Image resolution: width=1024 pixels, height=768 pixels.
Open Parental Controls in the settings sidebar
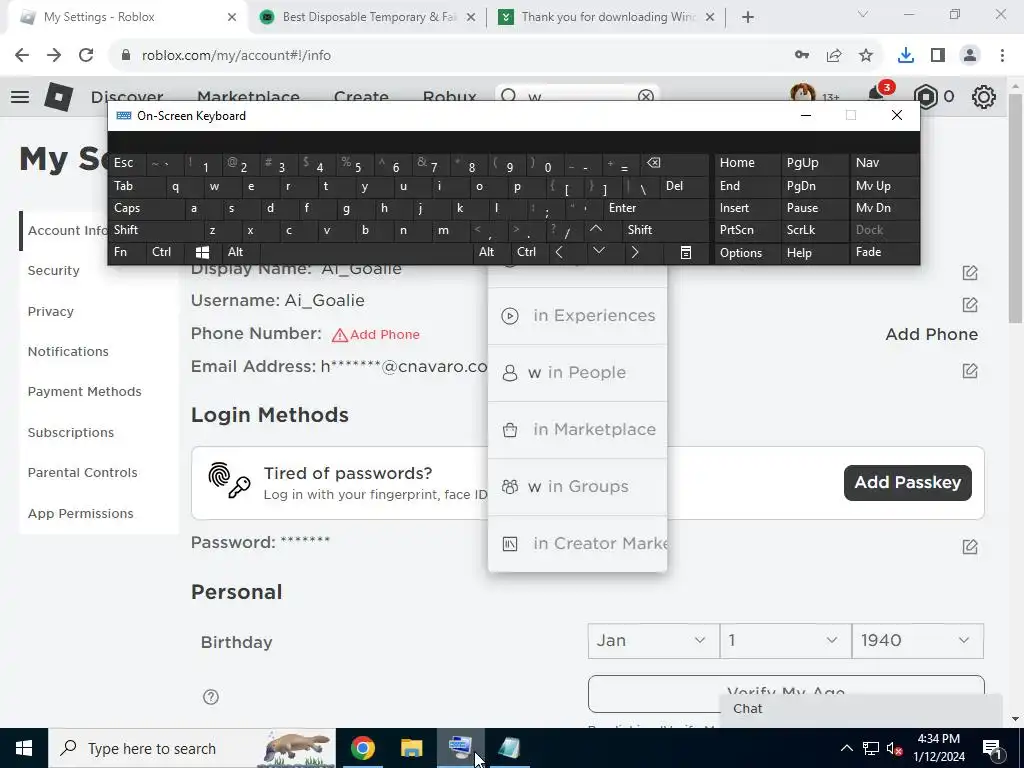click(82, 473)
